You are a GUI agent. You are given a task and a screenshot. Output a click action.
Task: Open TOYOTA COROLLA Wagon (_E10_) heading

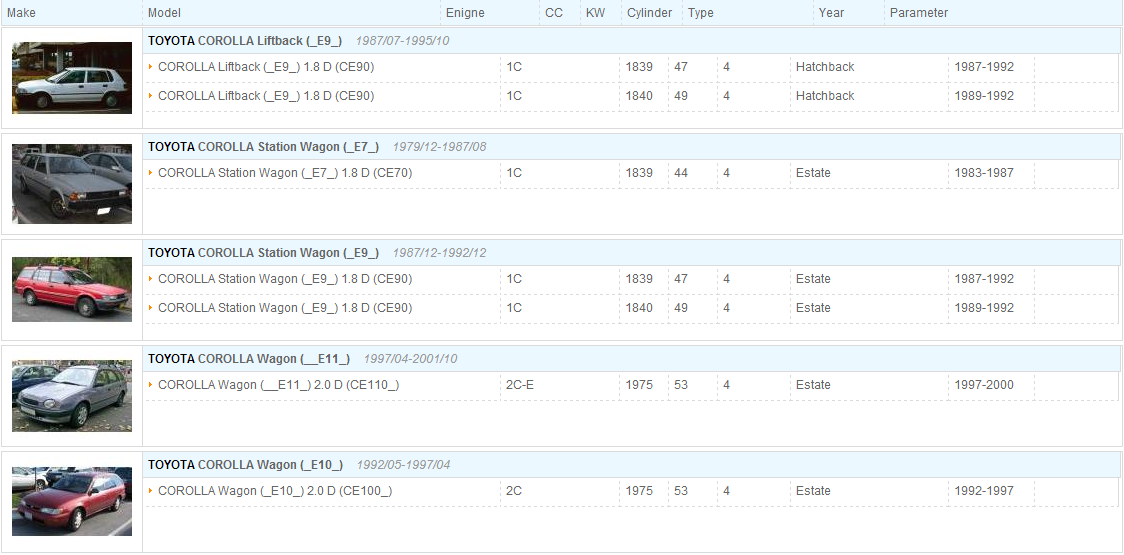click(245, 465)
